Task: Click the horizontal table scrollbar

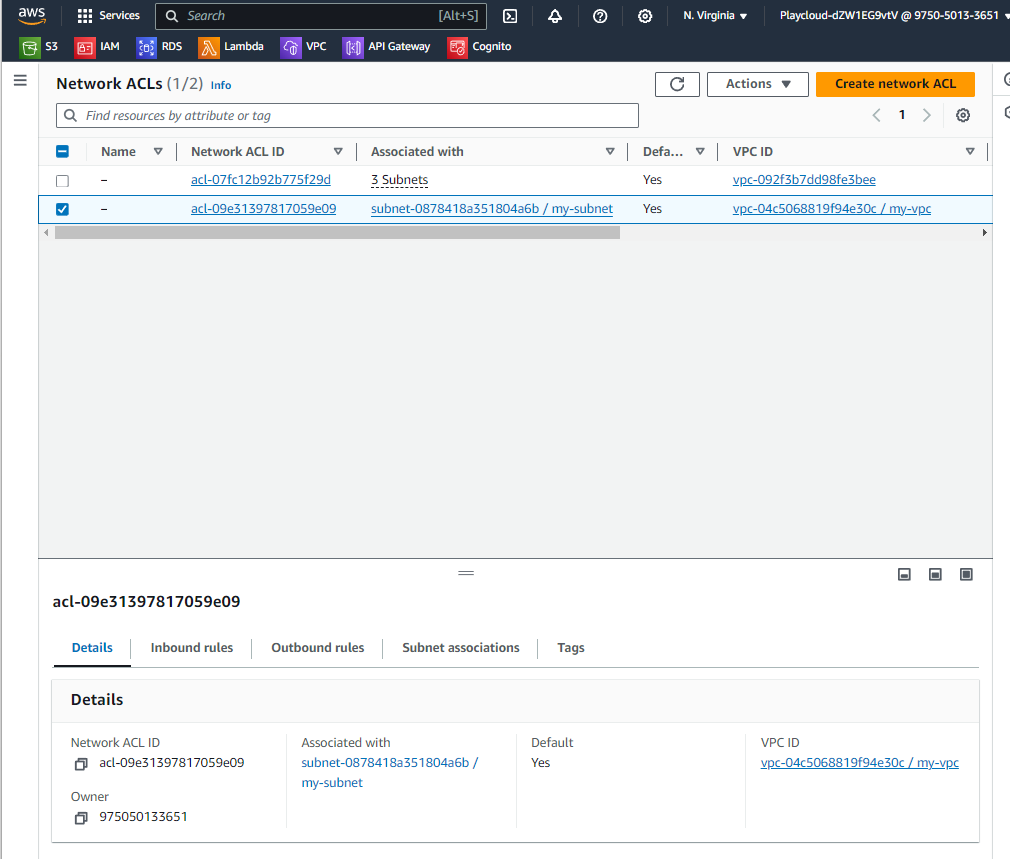Action: coord(338,232)
